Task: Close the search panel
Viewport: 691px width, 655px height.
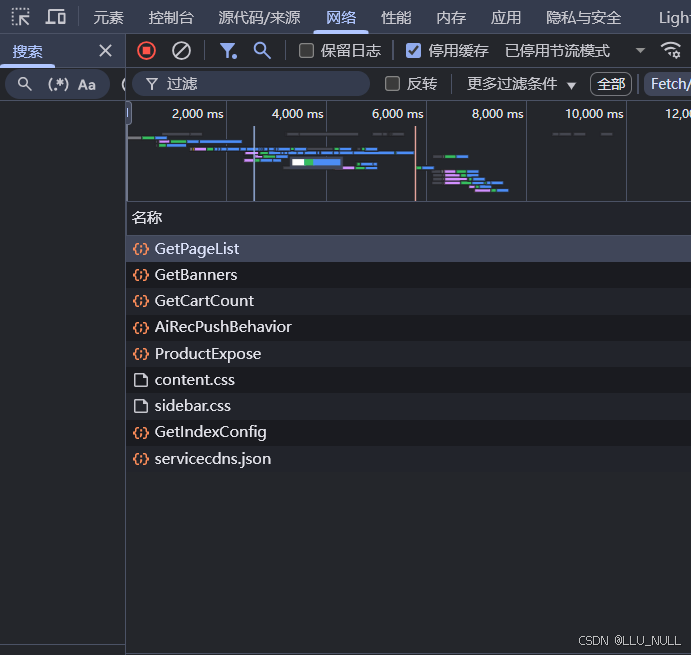Action: [105, 51]
